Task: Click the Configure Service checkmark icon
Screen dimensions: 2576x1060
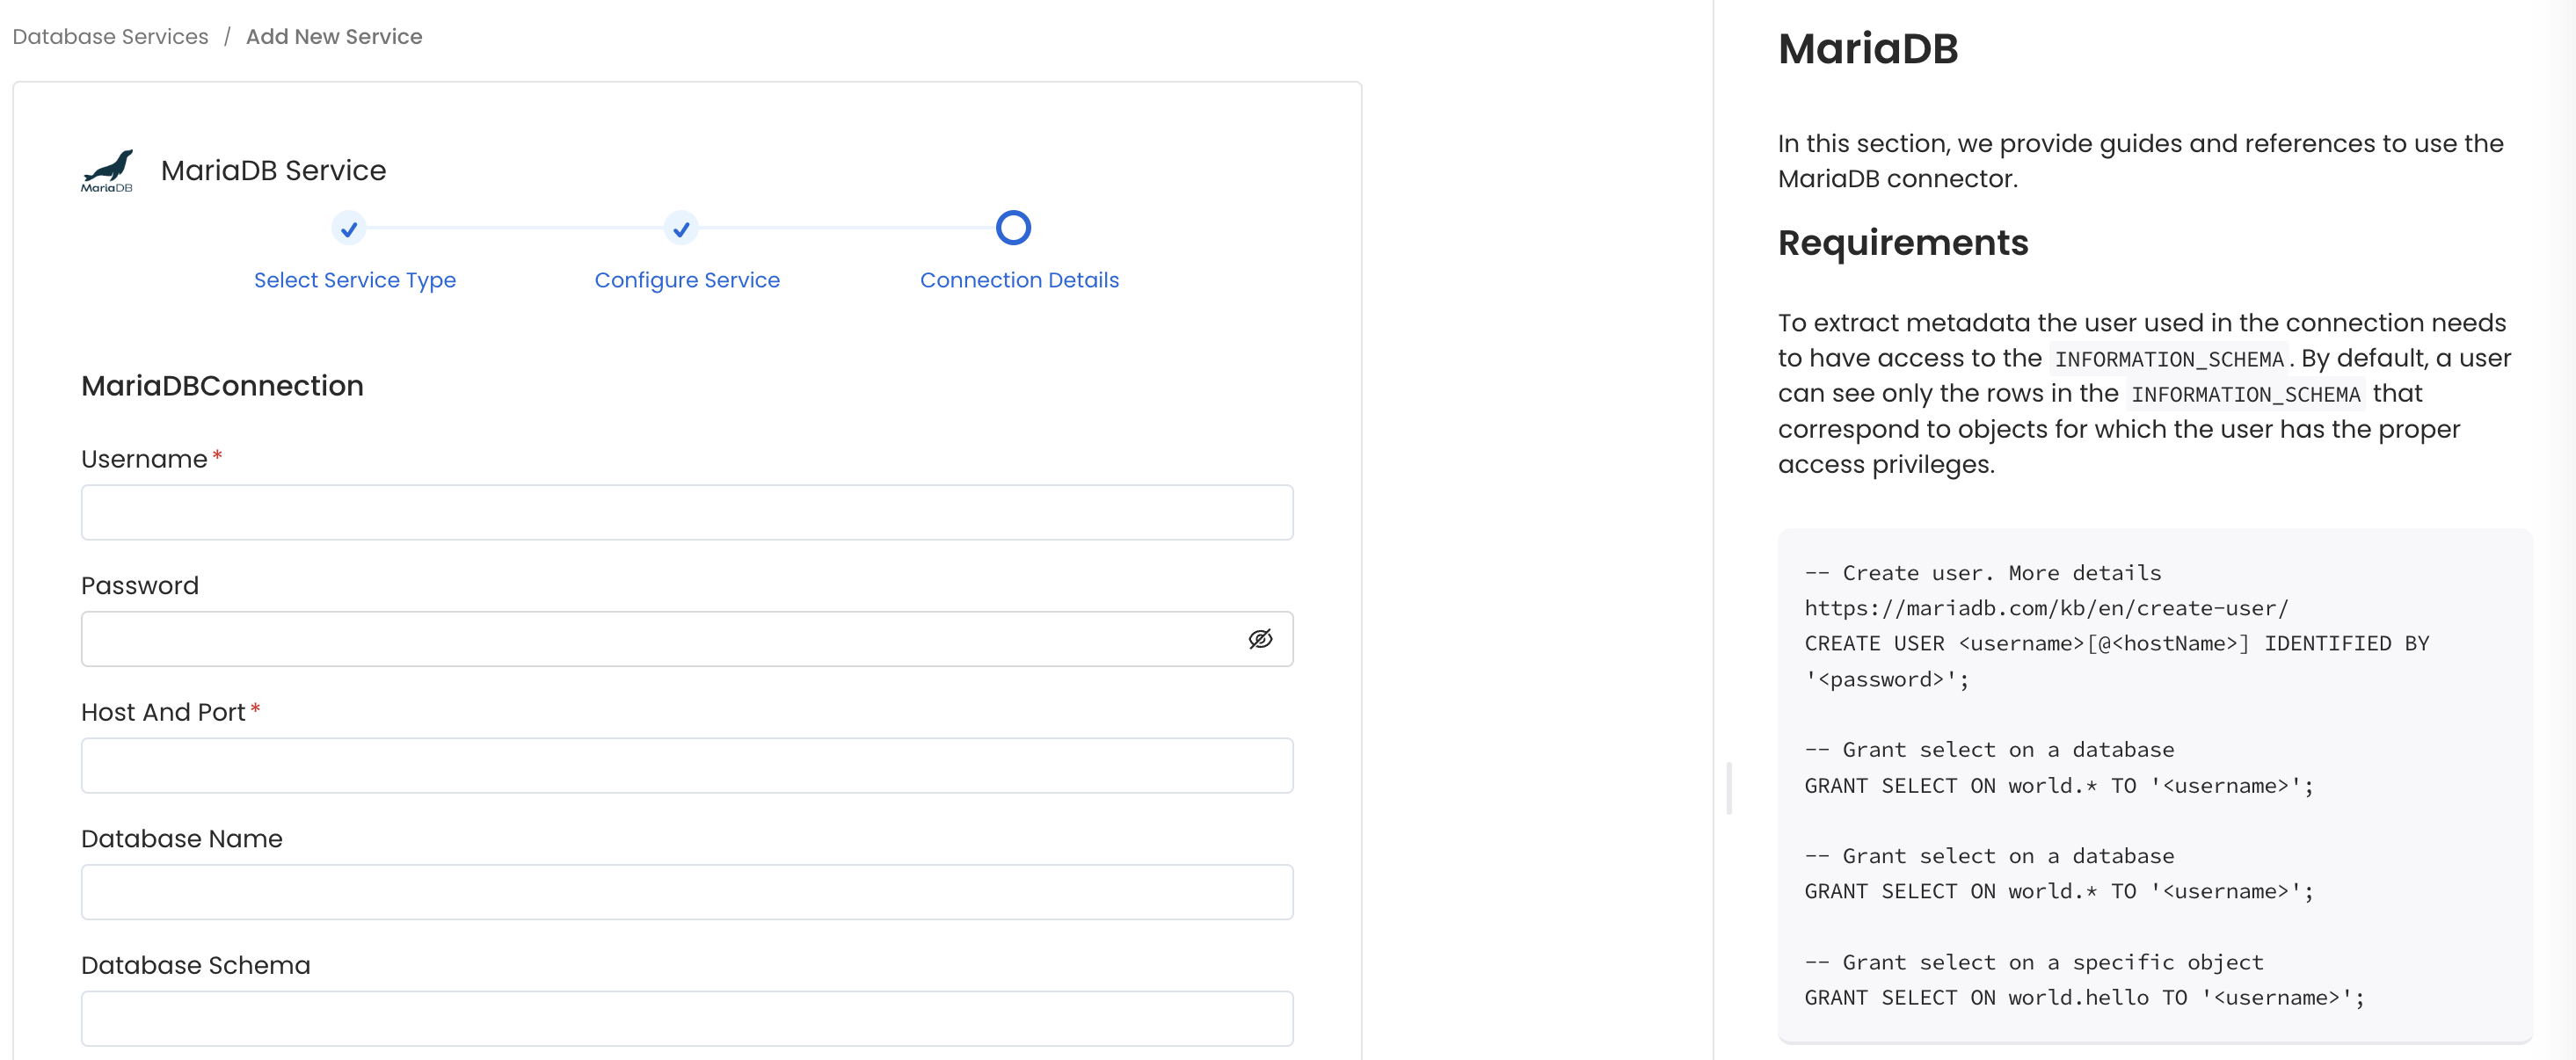Action: pyautogui.click(x=681, y=229)
